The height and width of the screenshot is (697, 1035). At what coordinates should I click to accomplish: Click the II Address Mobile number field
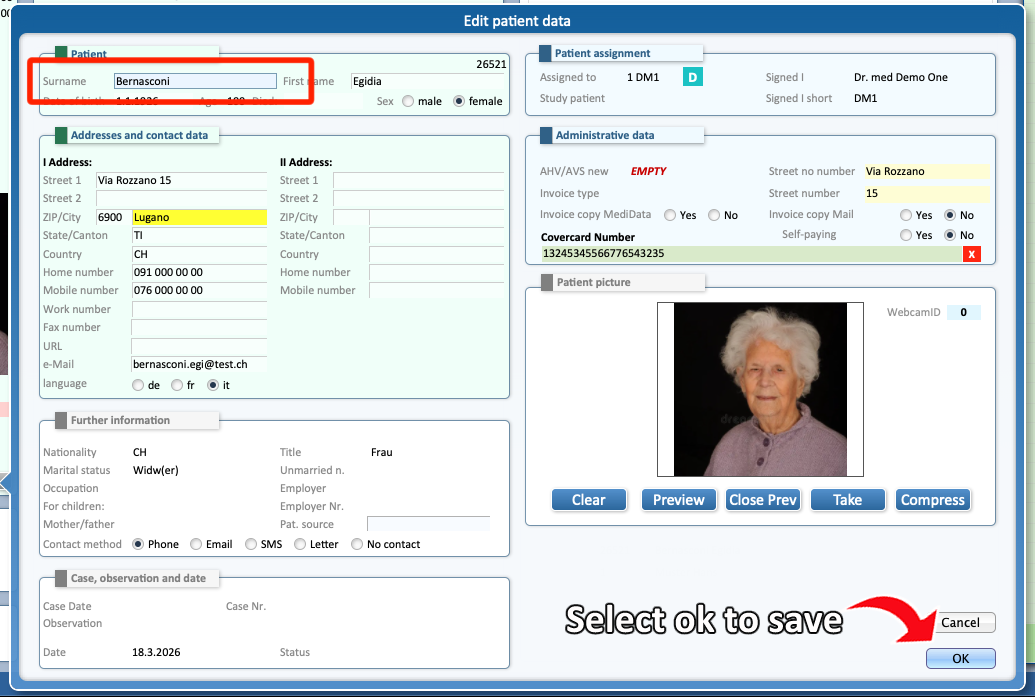[x=436, y=290]
